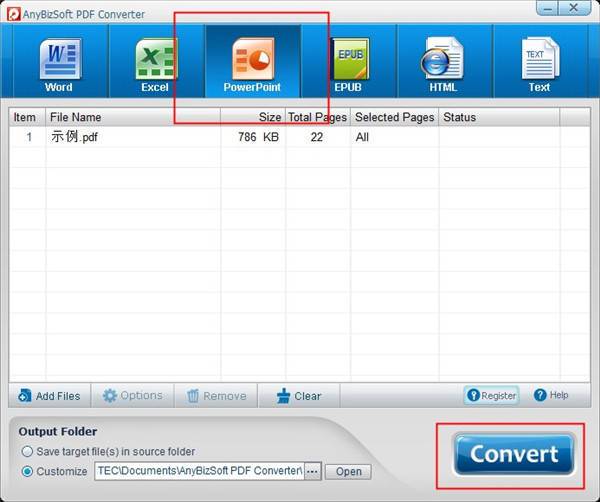Choose the Text output format
This screenshot has height=502, width=600.
pos(540,61)
